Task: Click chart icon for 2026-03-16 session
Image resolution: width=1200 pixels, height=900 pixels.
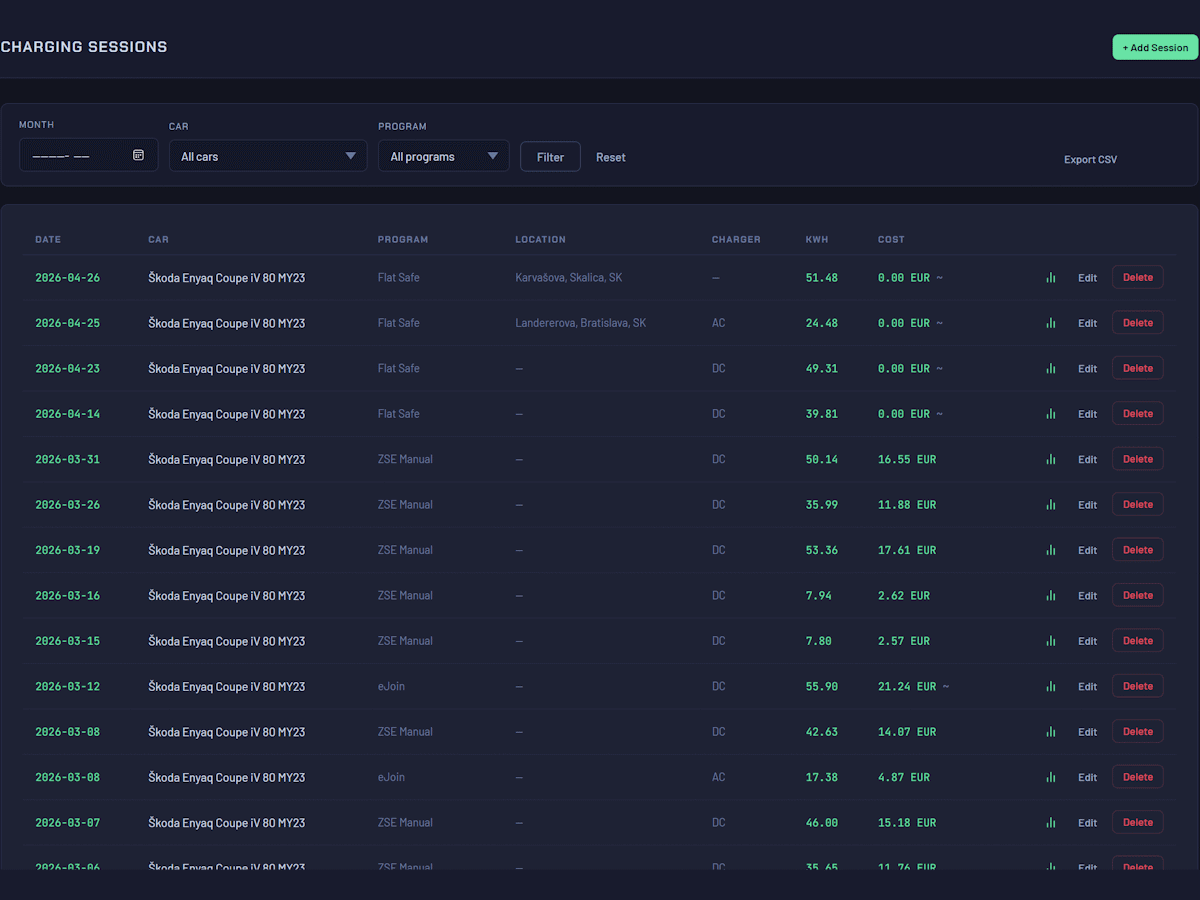Action: 1050,596
